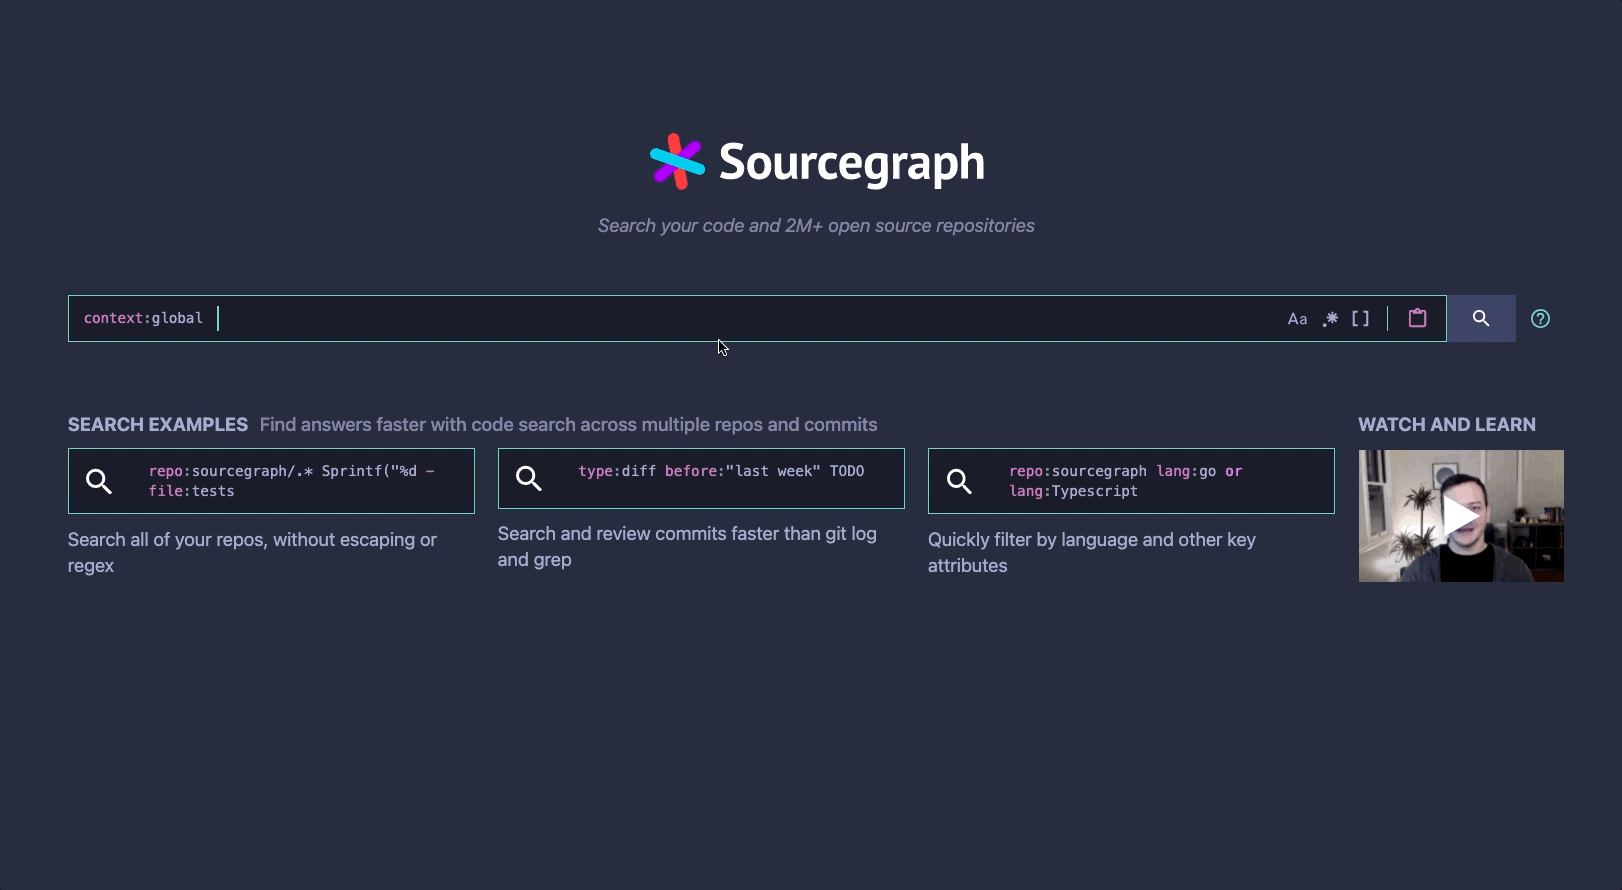Run the type:diff before last week example
This screenshot has height=890, width=1622.
click(x=701, y=478)
